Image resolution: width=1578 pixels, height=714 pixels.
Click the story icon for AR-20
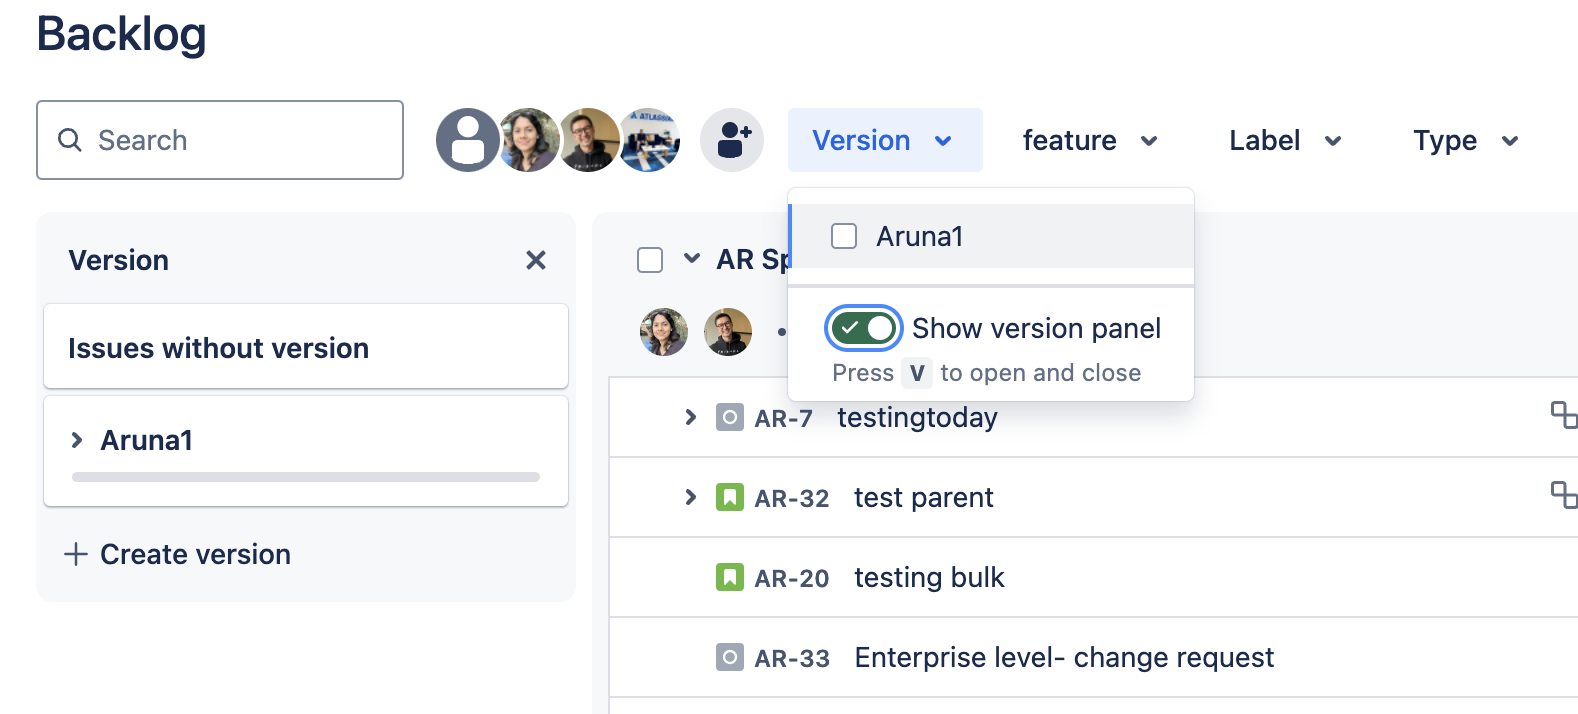730,577
